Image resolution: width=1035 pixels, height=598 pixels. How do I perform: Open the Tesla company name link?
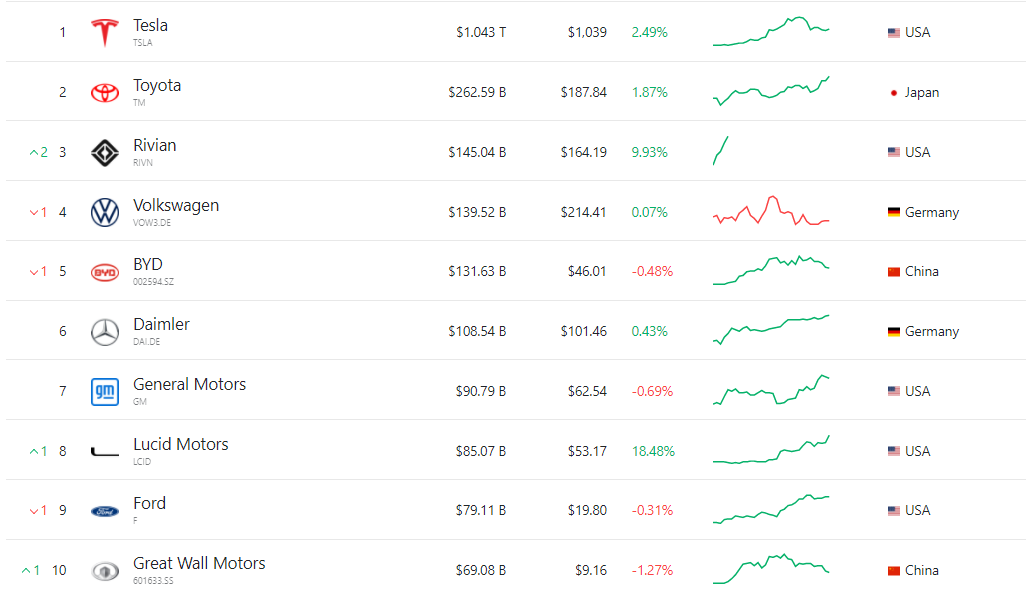point(150,26)
